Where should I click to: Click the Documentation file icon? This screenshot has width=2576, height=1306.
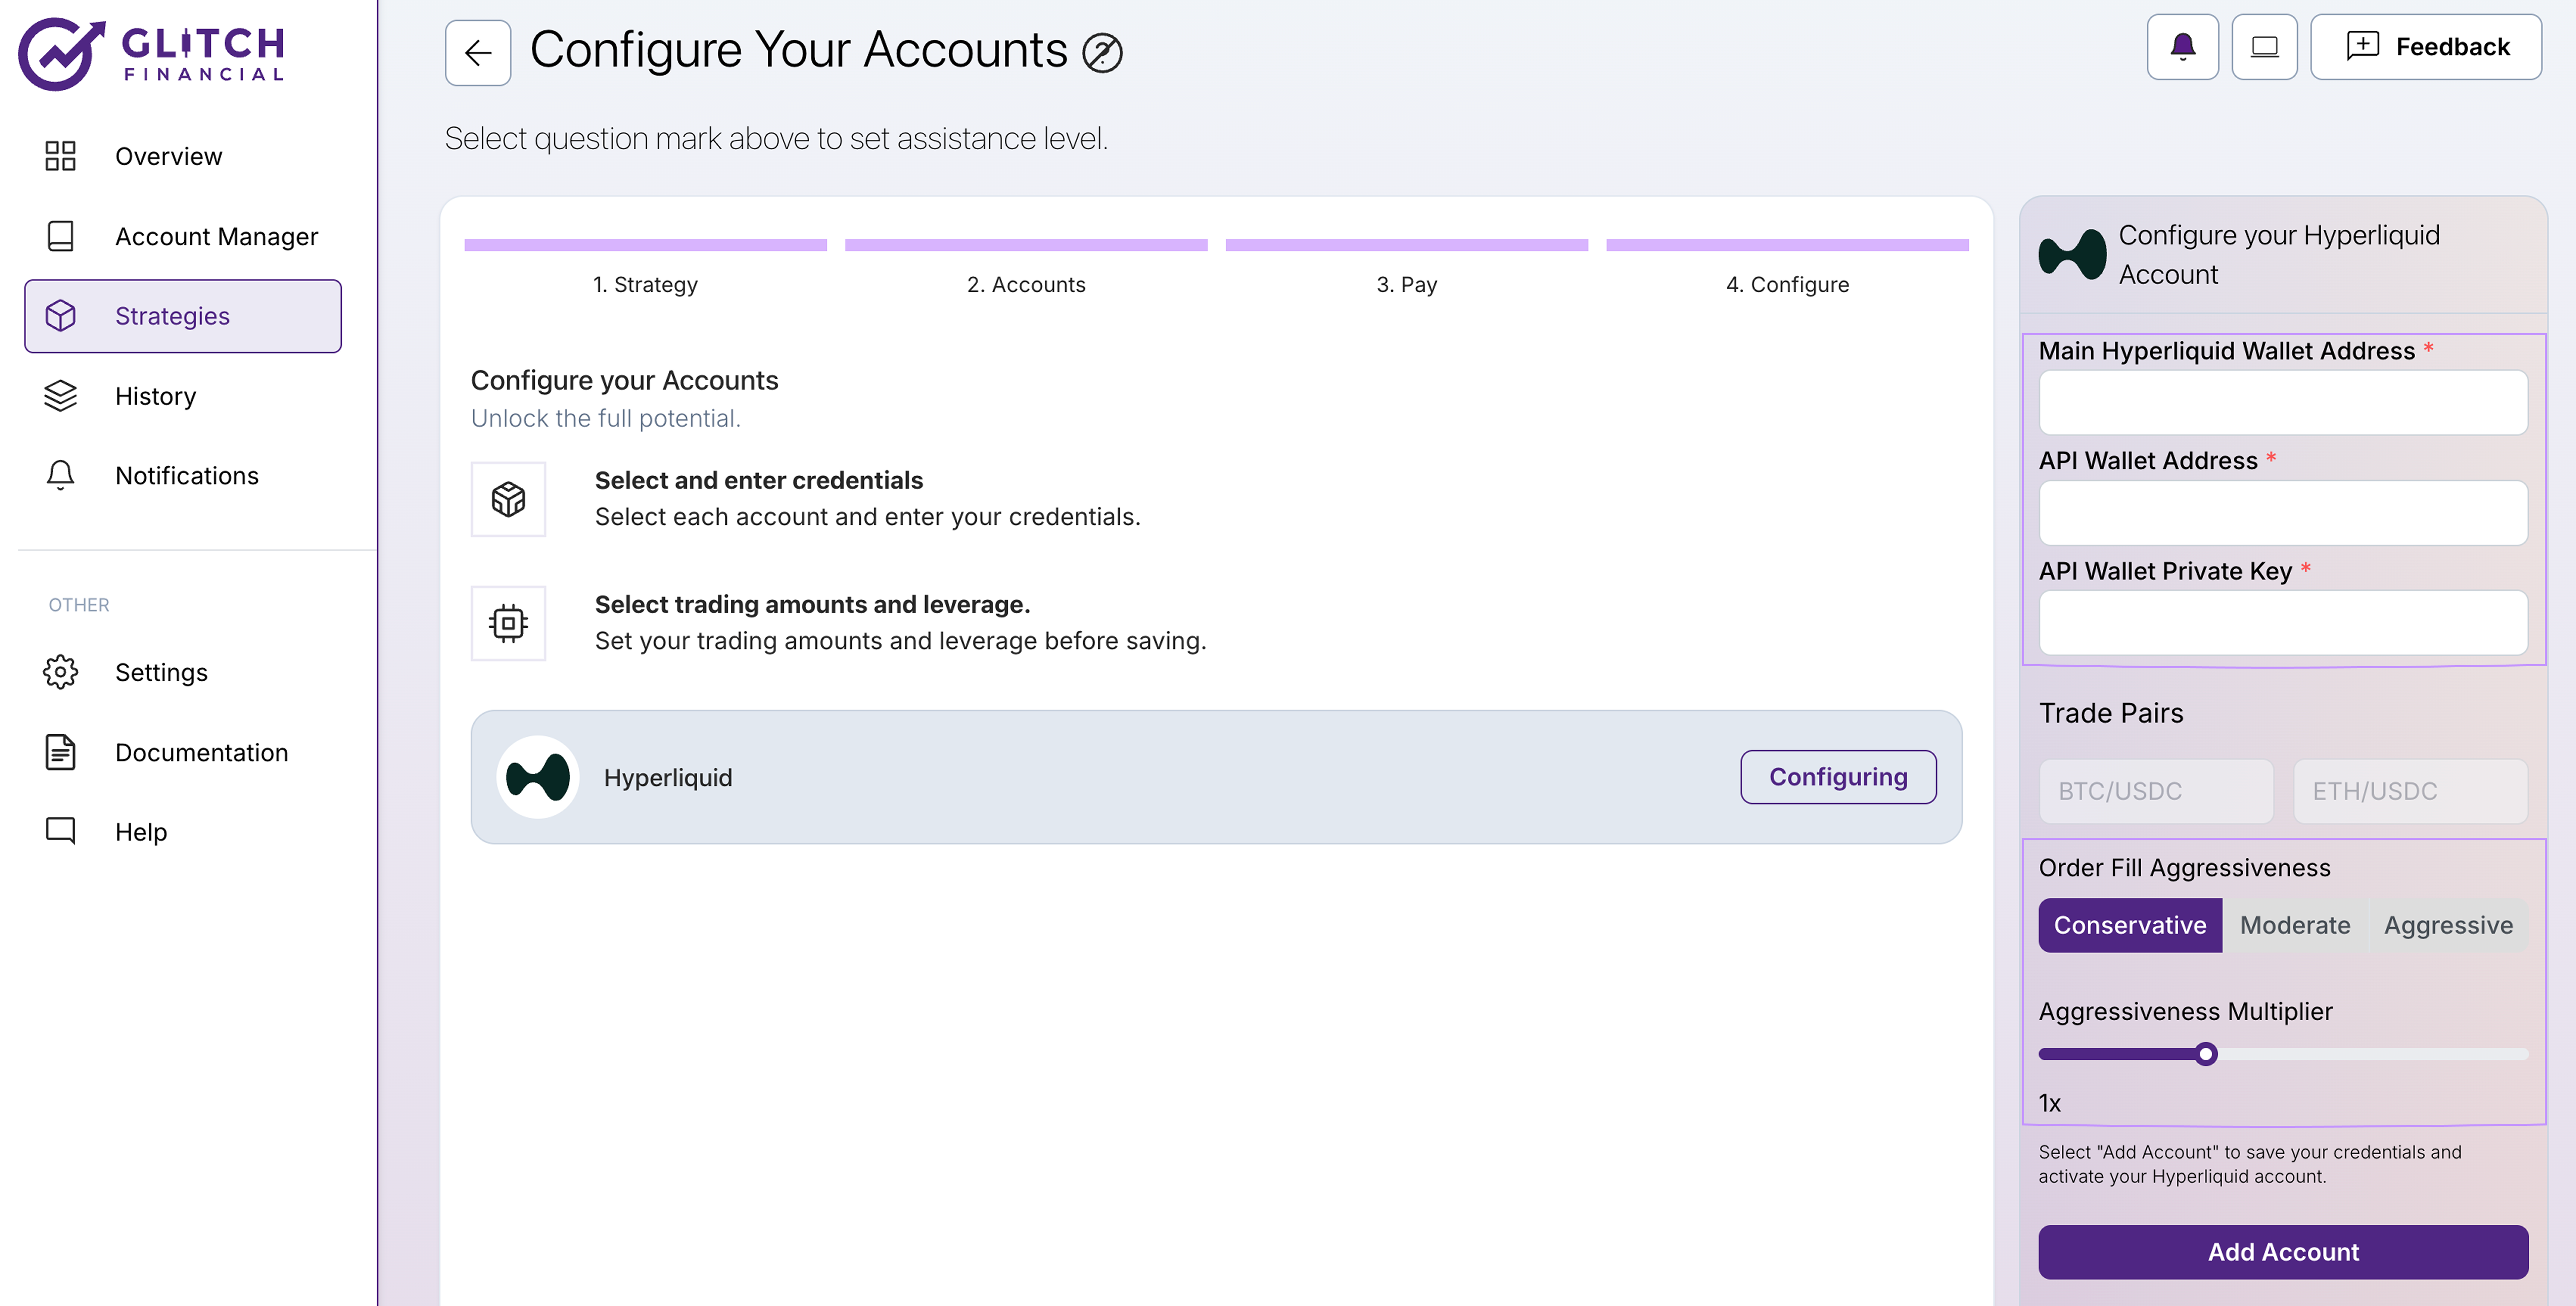pyautogui.click(x=60, y=752)
